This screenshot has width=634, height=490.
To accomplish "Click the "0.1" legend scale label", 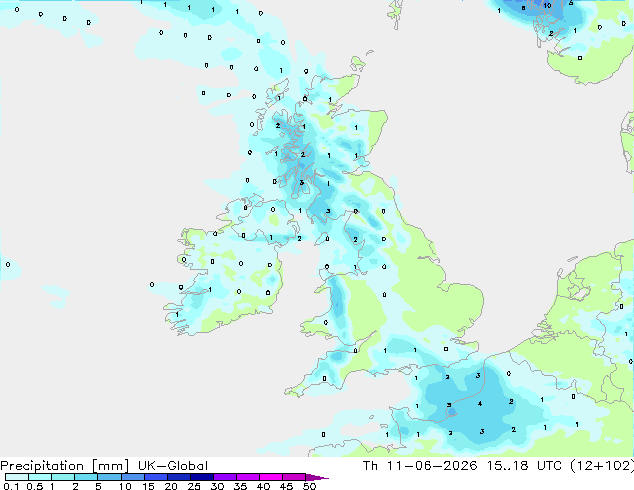I will [11, 486].
